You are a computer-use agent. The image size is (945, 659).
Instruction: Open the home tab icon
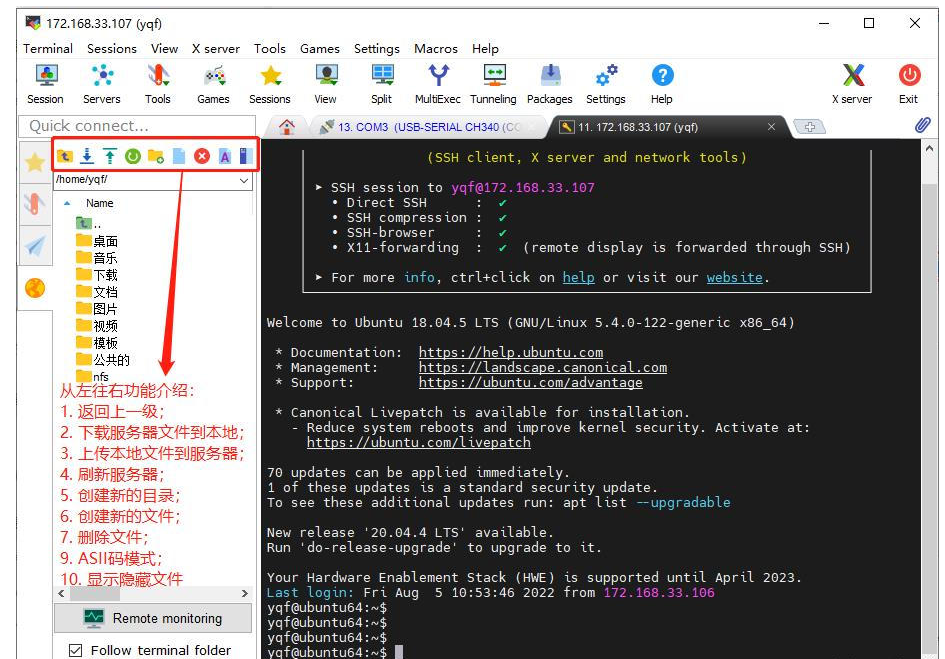click(x=287, y=127)
